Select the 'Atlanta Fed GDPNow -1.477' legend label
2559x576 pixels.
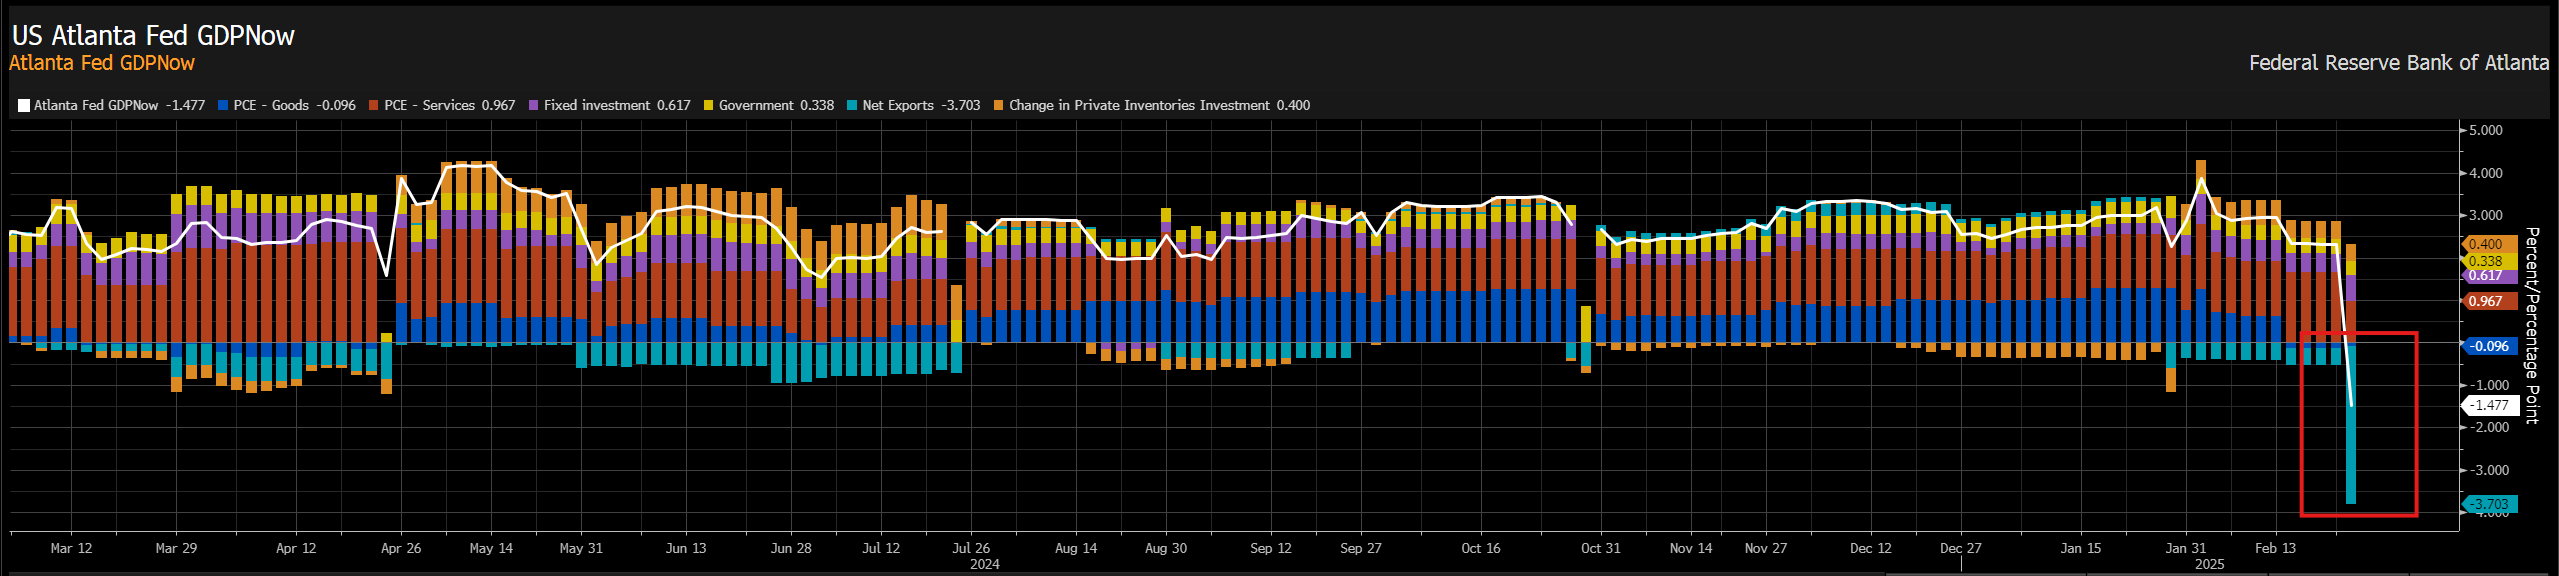click(x=119, y=105)
